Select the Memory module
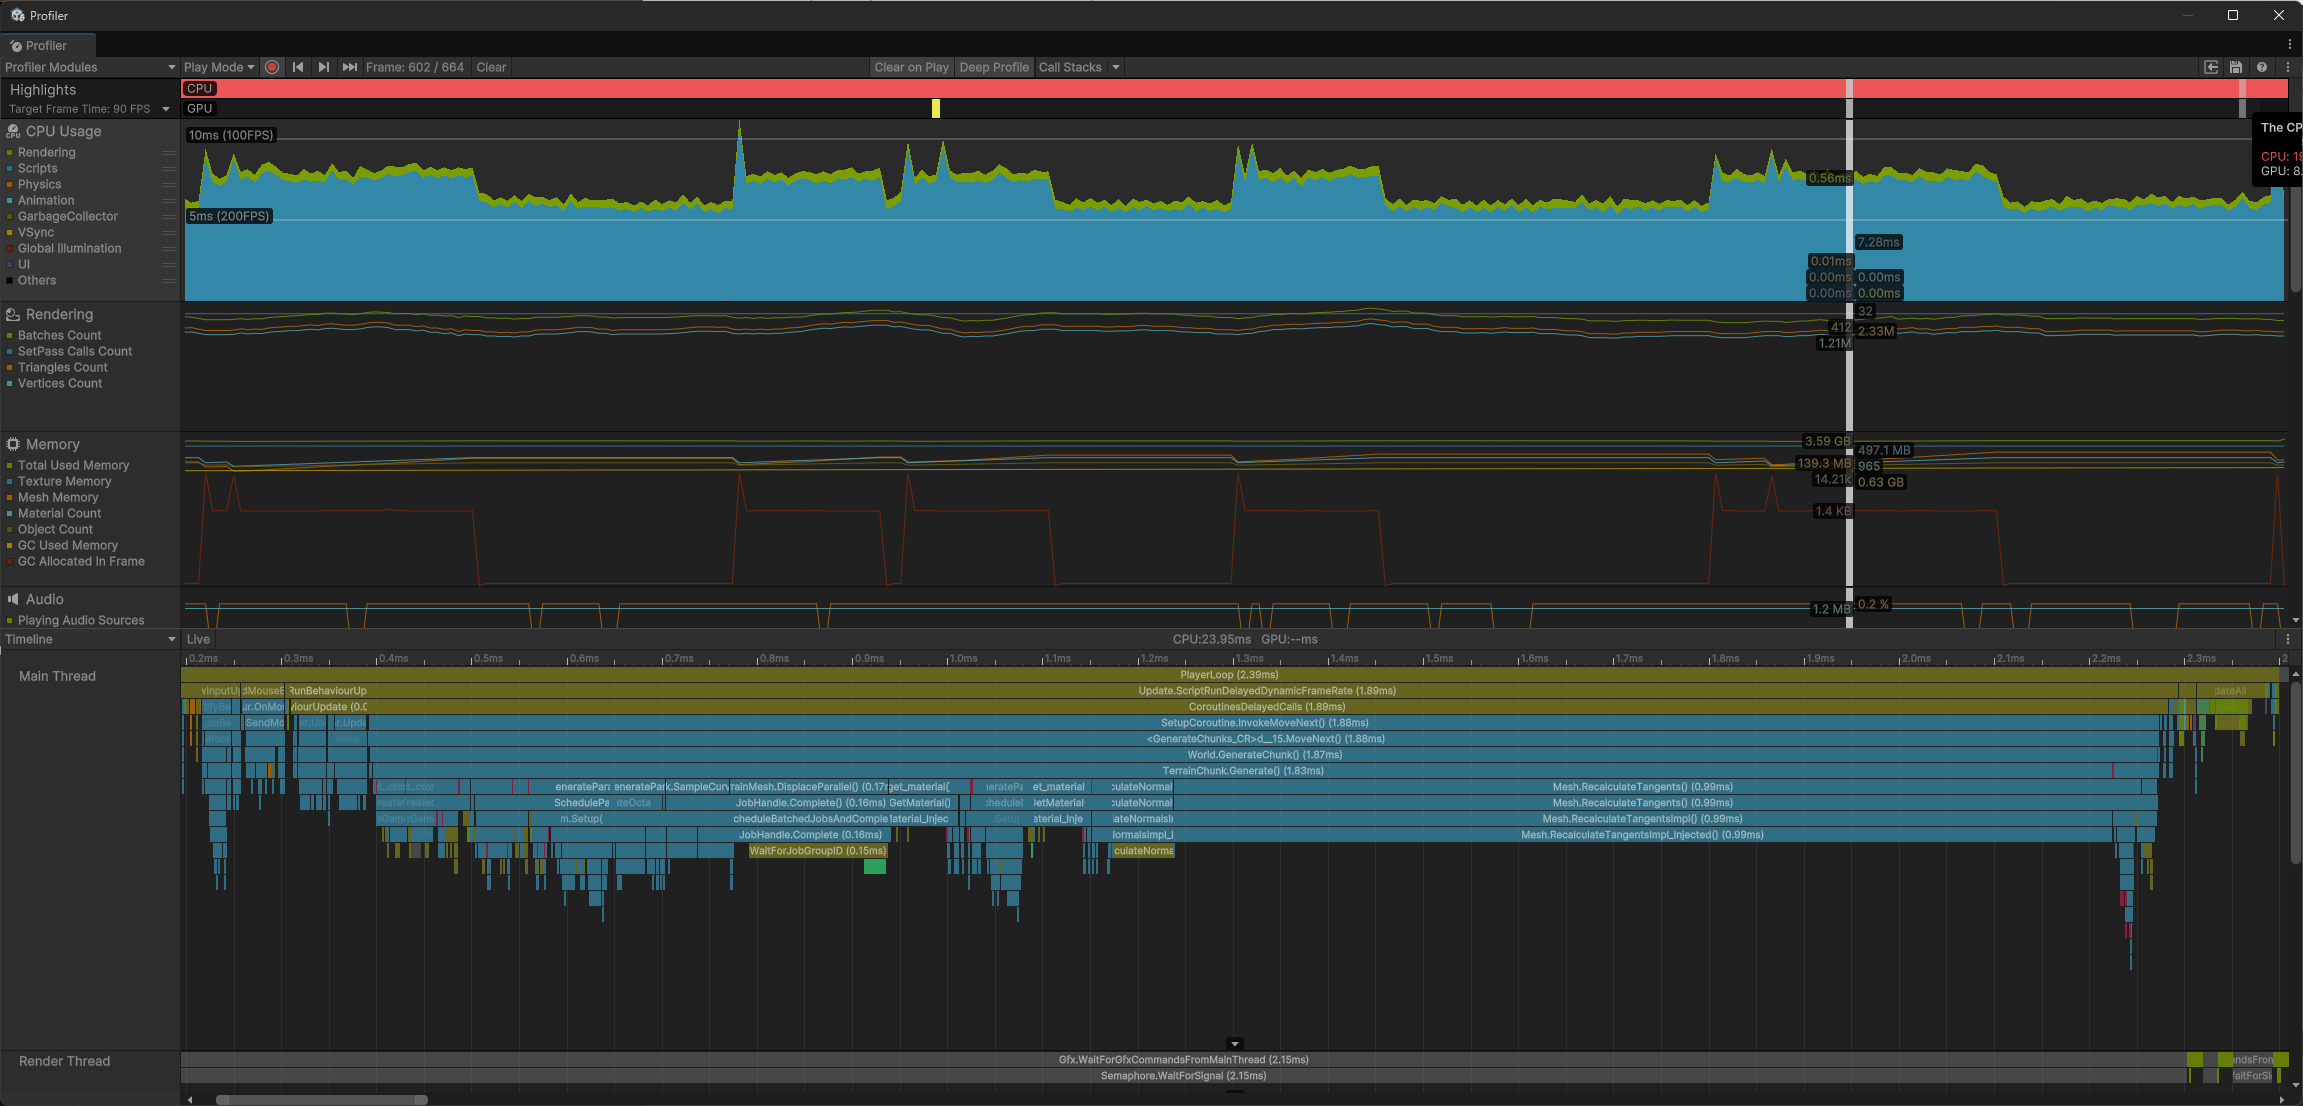 (x=52, y=444)
